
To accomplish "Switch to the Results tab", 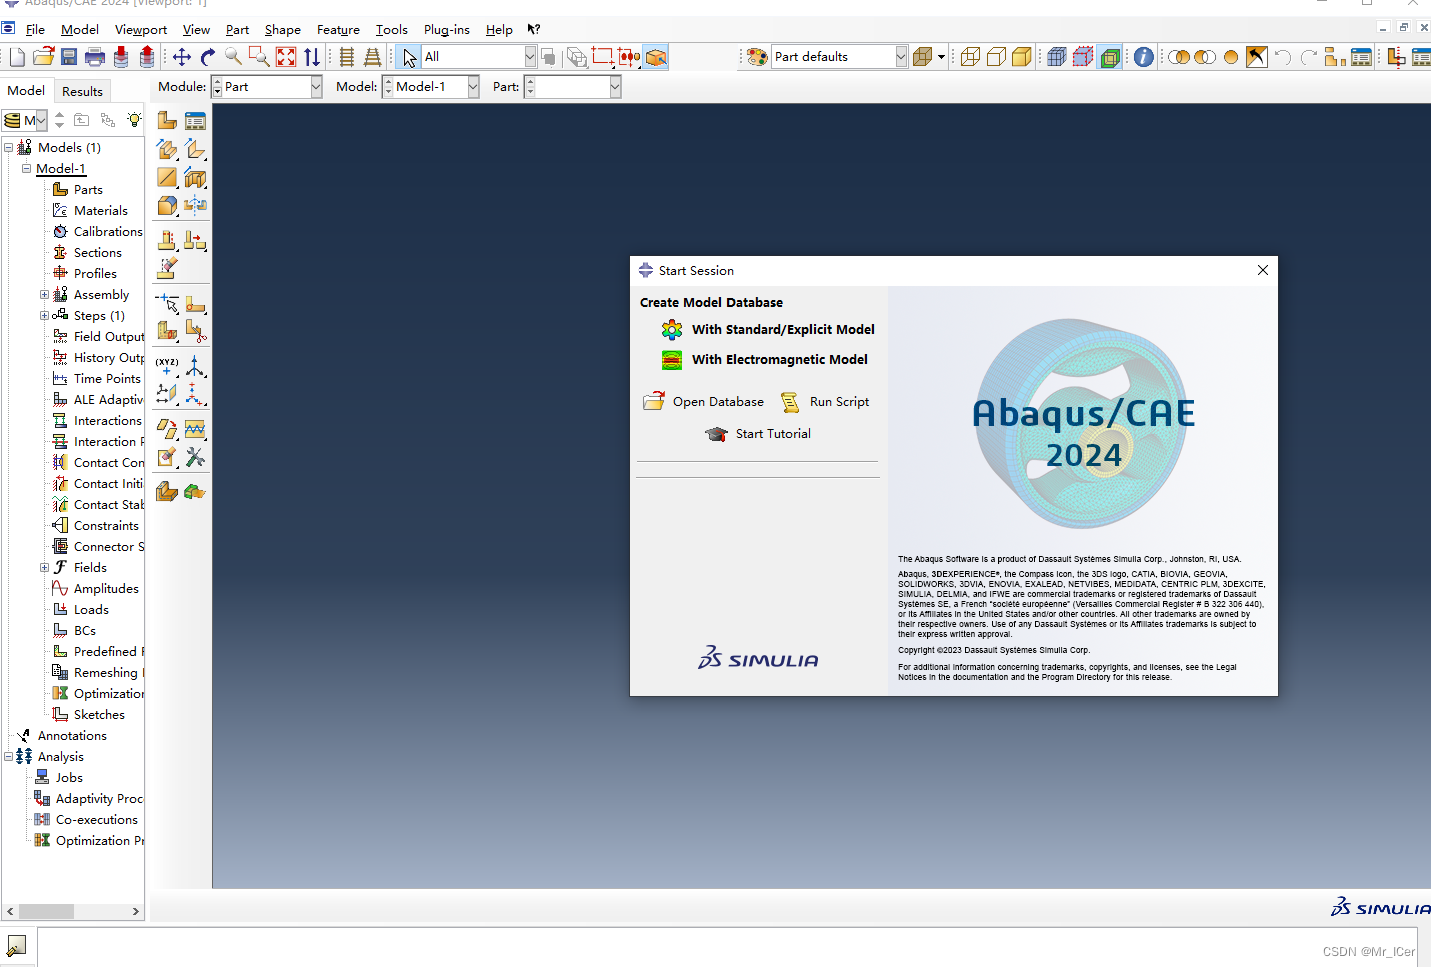I will (82, 91).
